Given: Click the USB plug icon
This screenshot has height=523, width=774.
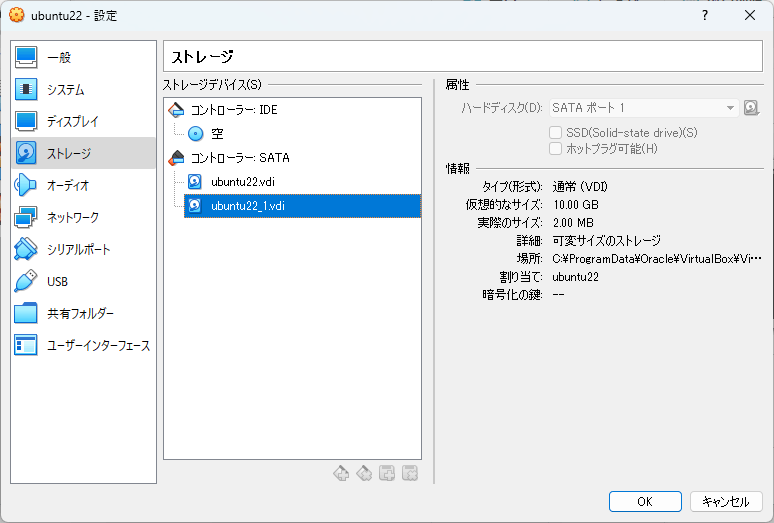Looking at the screenshot, I should [x=26, y=282].
